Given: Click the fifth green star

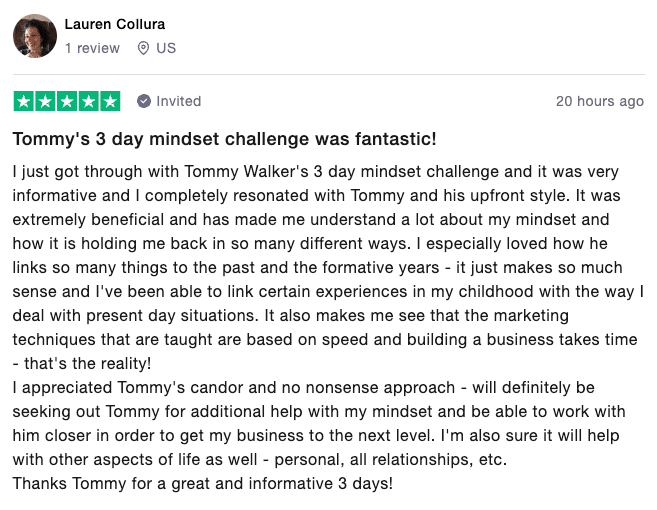Looking at the screenshot, I should [110, 101].
